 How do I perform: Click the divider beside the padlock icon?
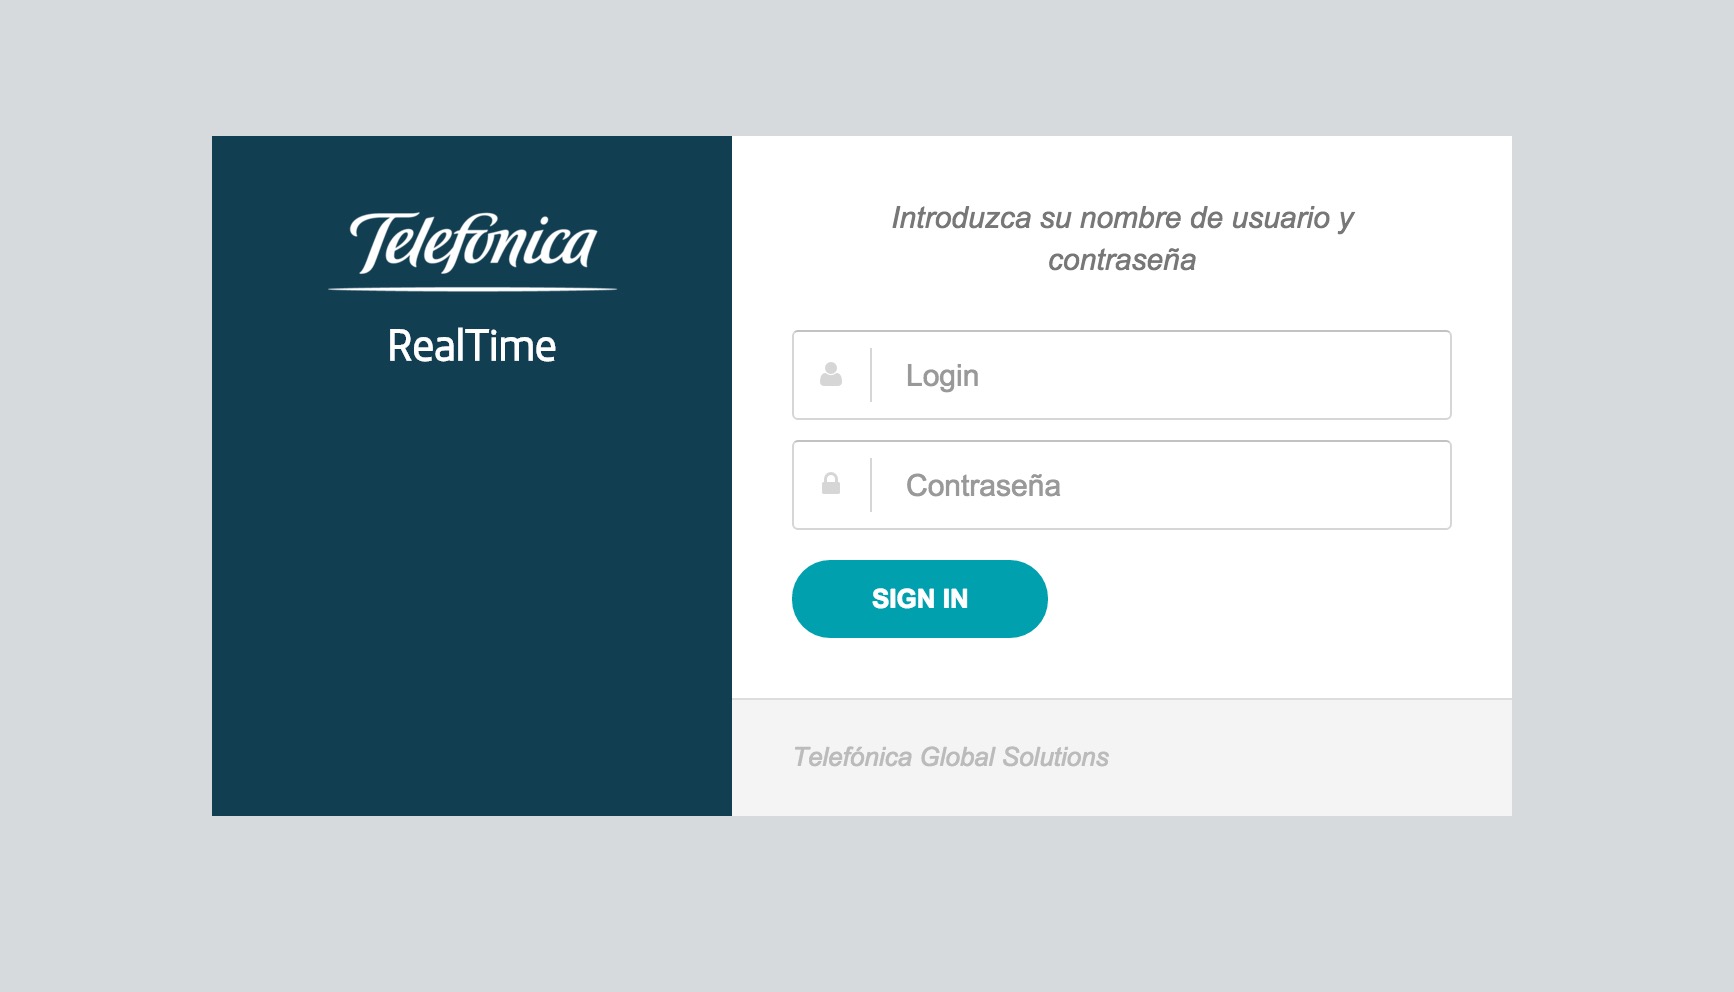tap(871, 485)
